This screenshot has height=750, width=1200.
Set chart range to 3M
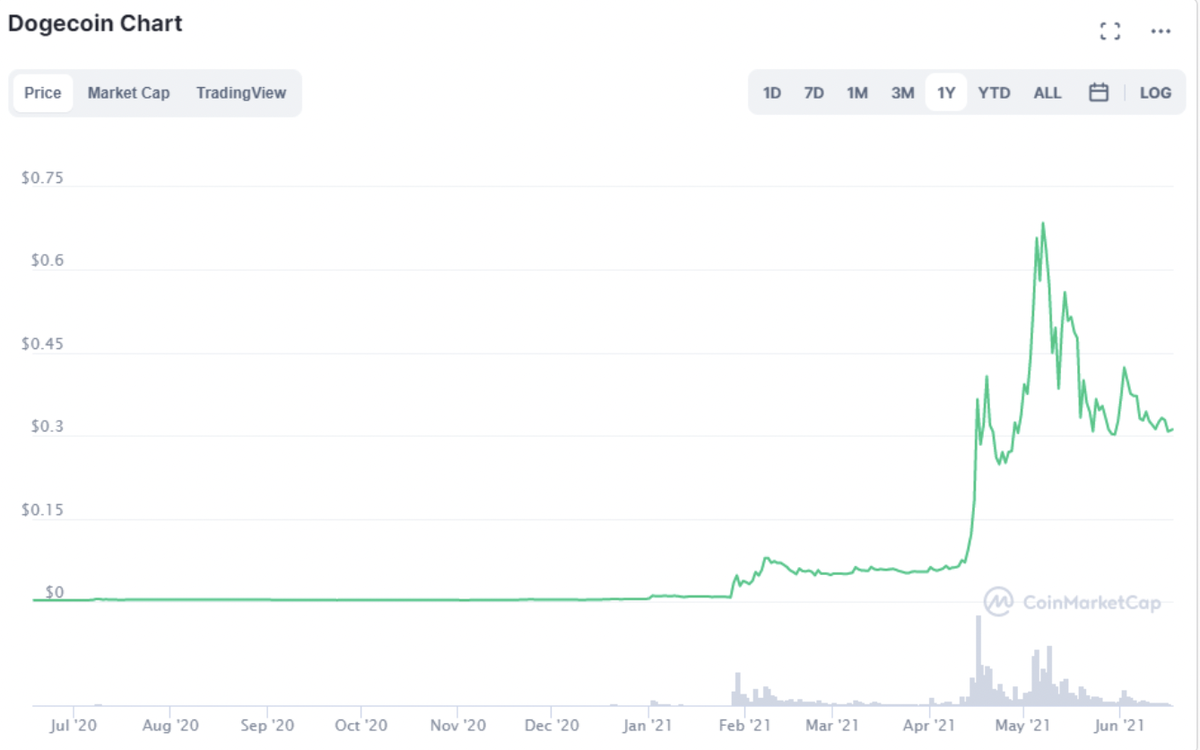902,93
